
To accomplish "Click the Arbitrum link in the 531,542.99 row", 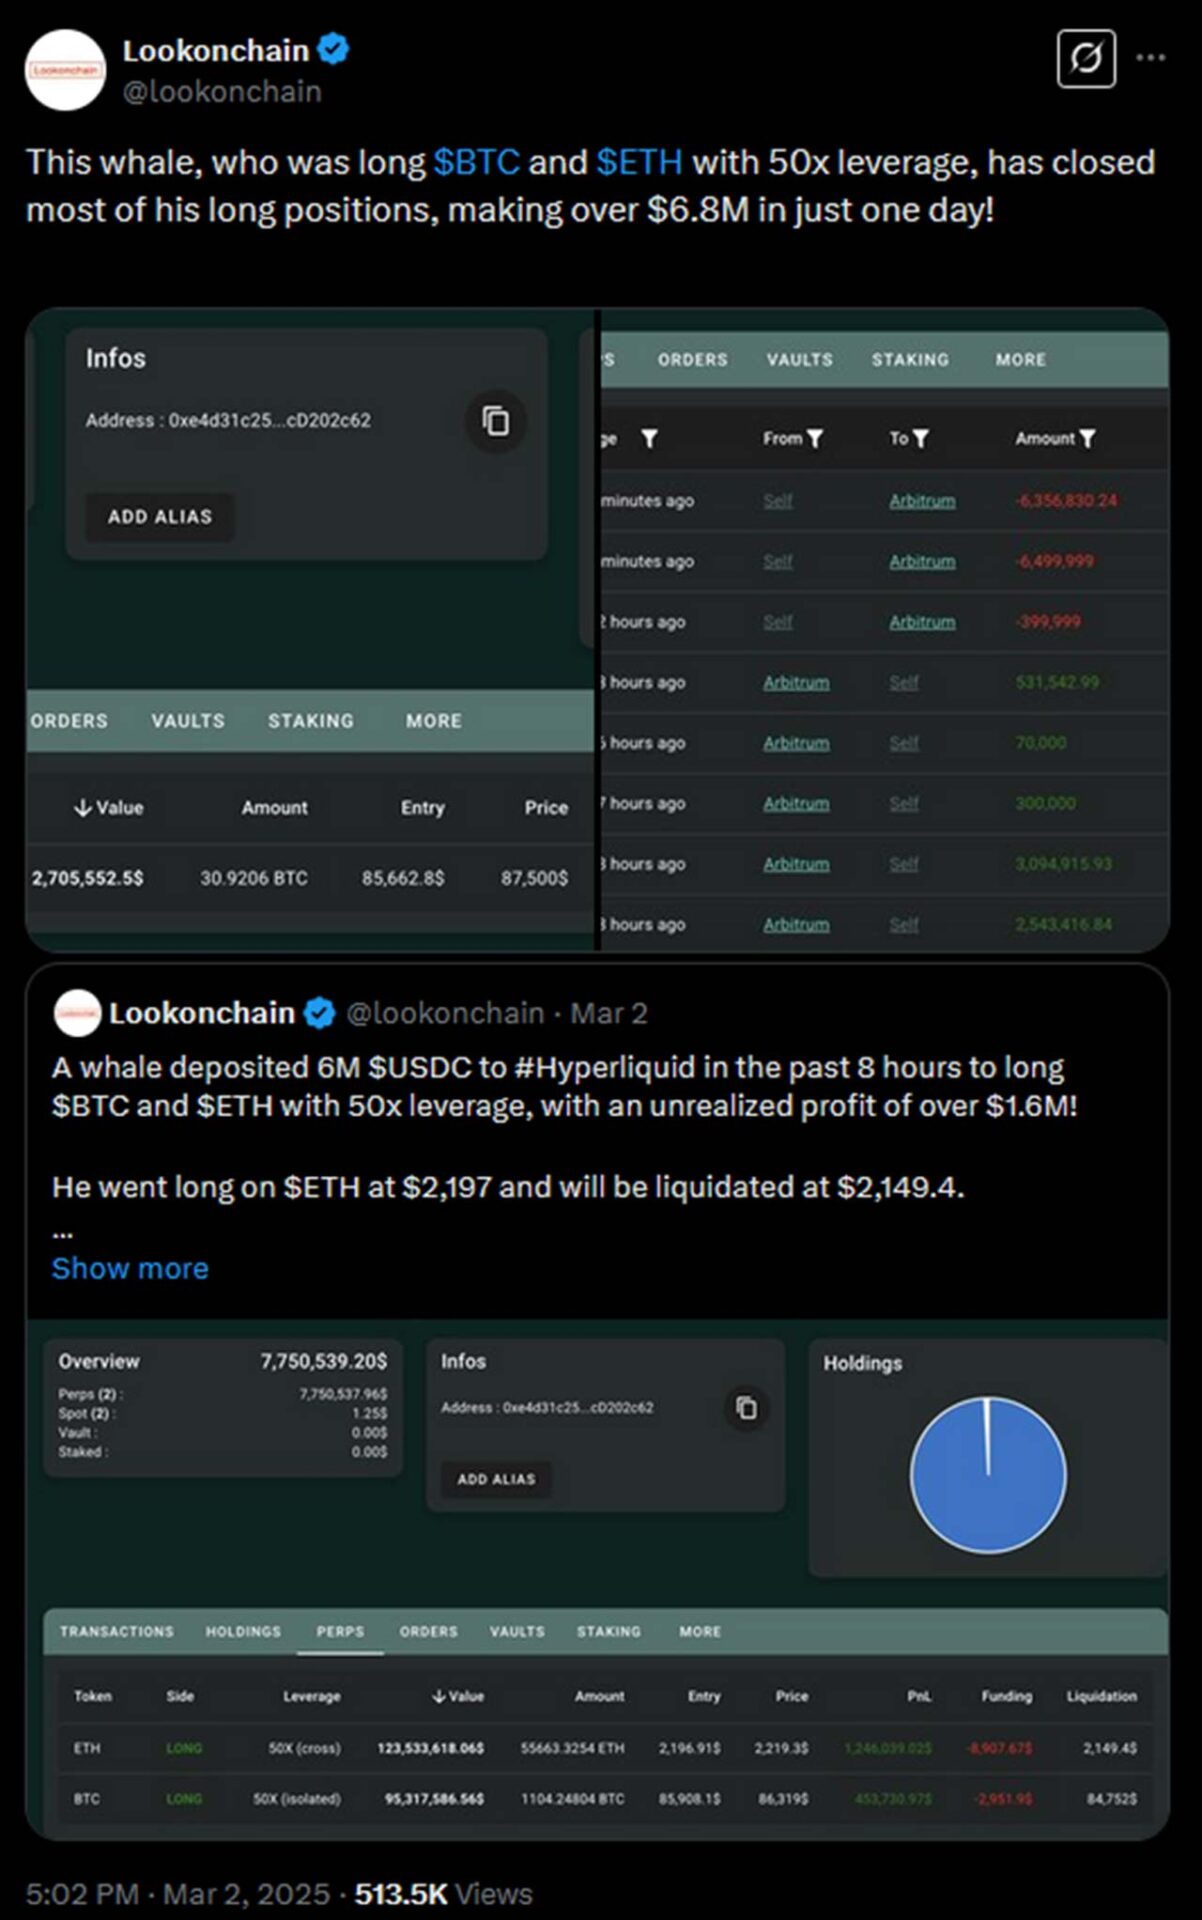I will pyautogui.click(x=796, y=682).
